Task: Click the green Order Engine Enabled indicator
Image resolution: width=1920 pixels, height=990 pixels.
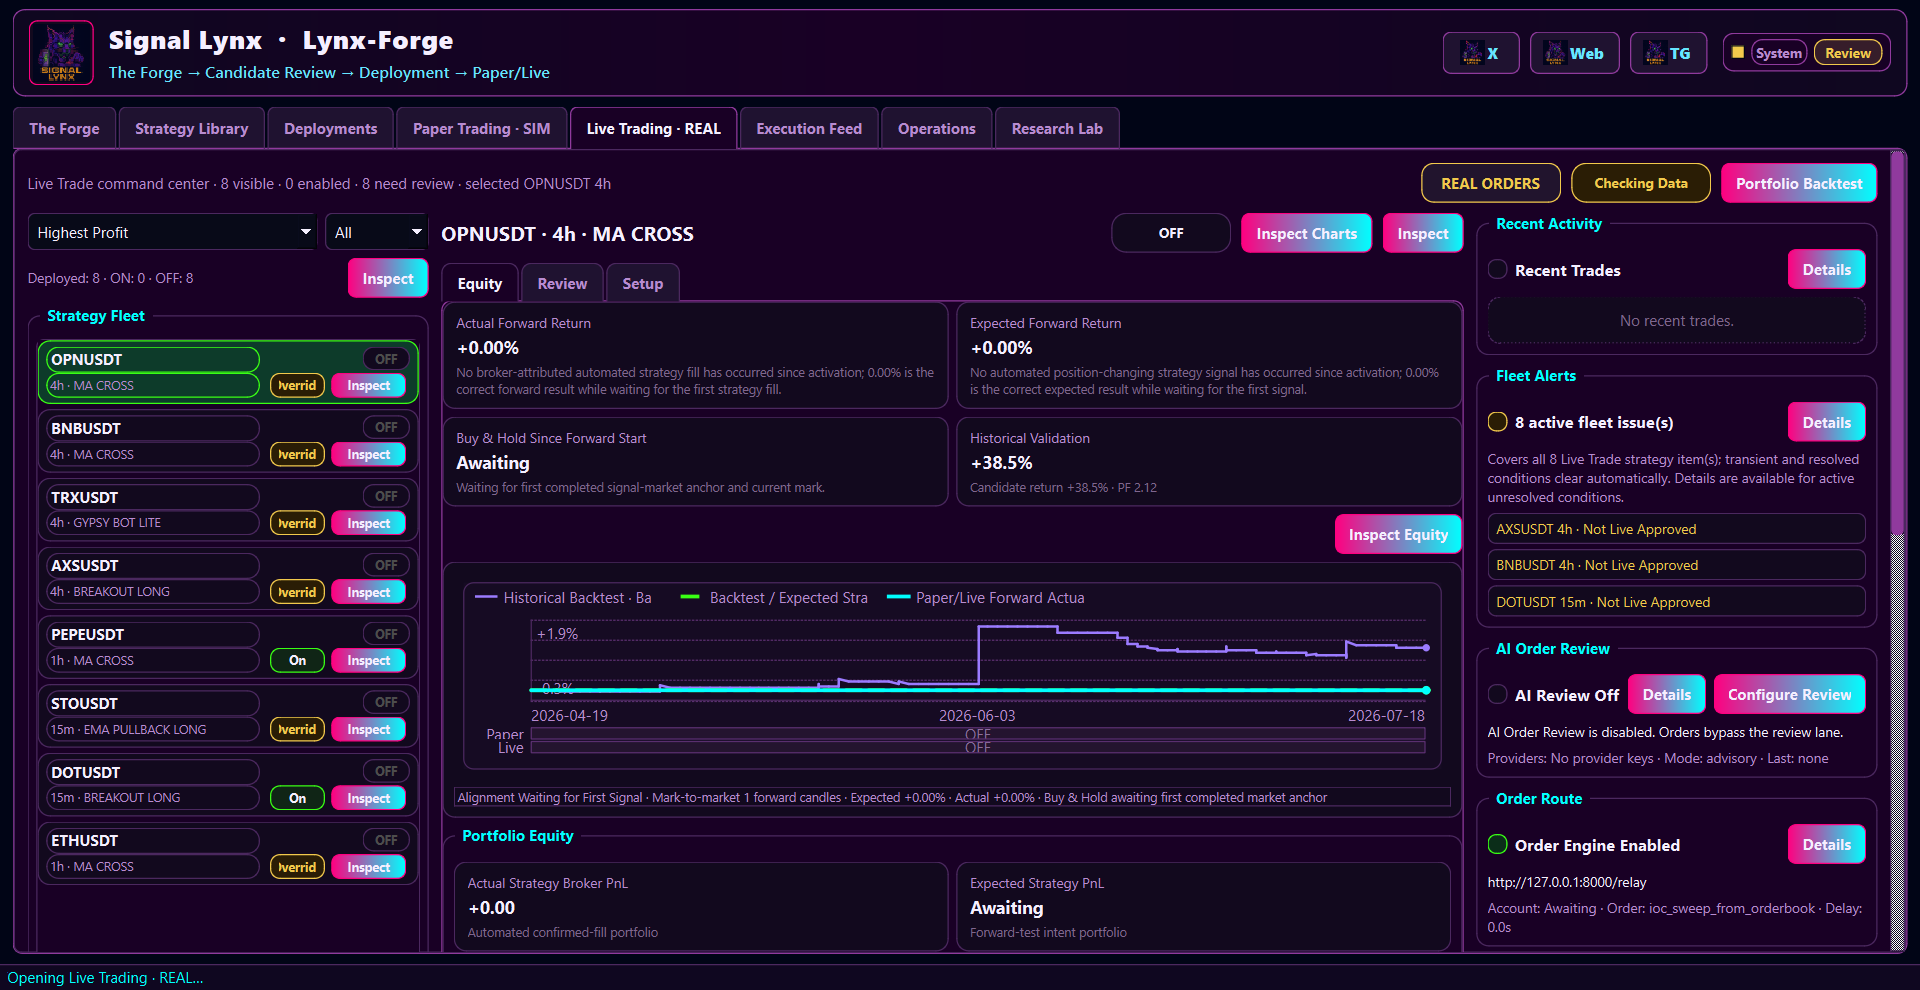Action: (x=1498, y=844)
